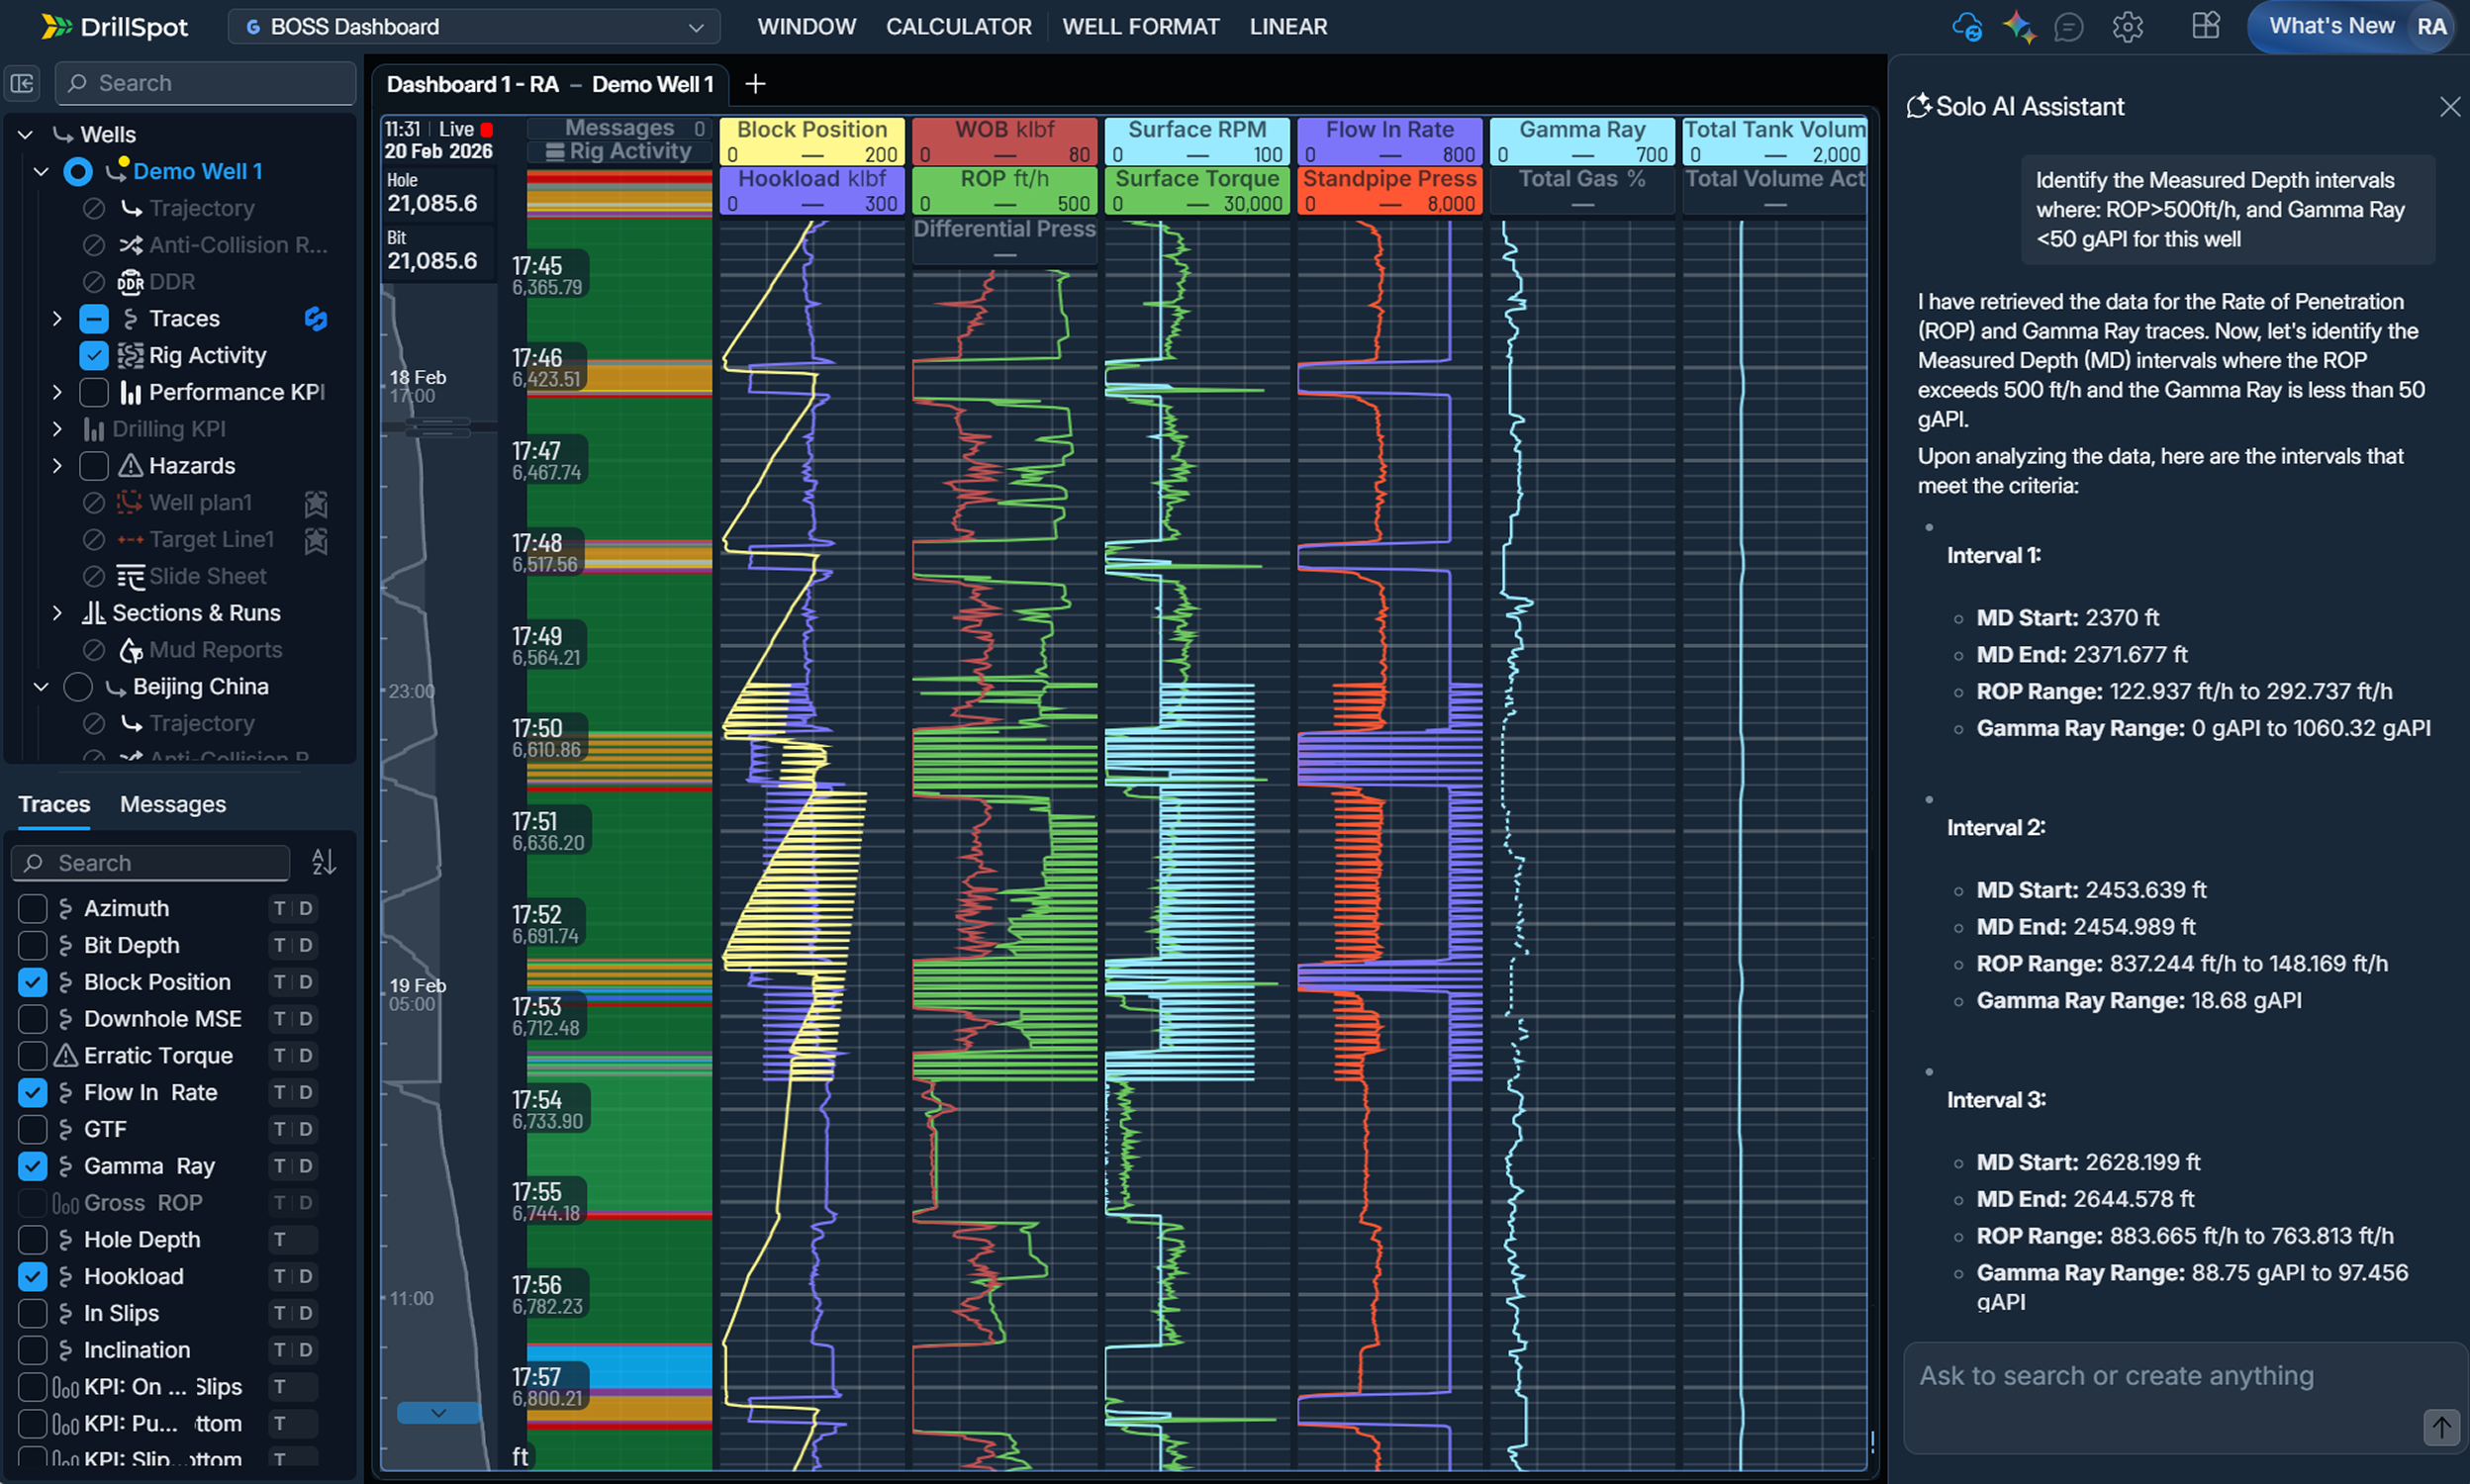Add a new dashboard tab with plus
The width and height of the screenshot is (2470, 1484).
point(756,84)
